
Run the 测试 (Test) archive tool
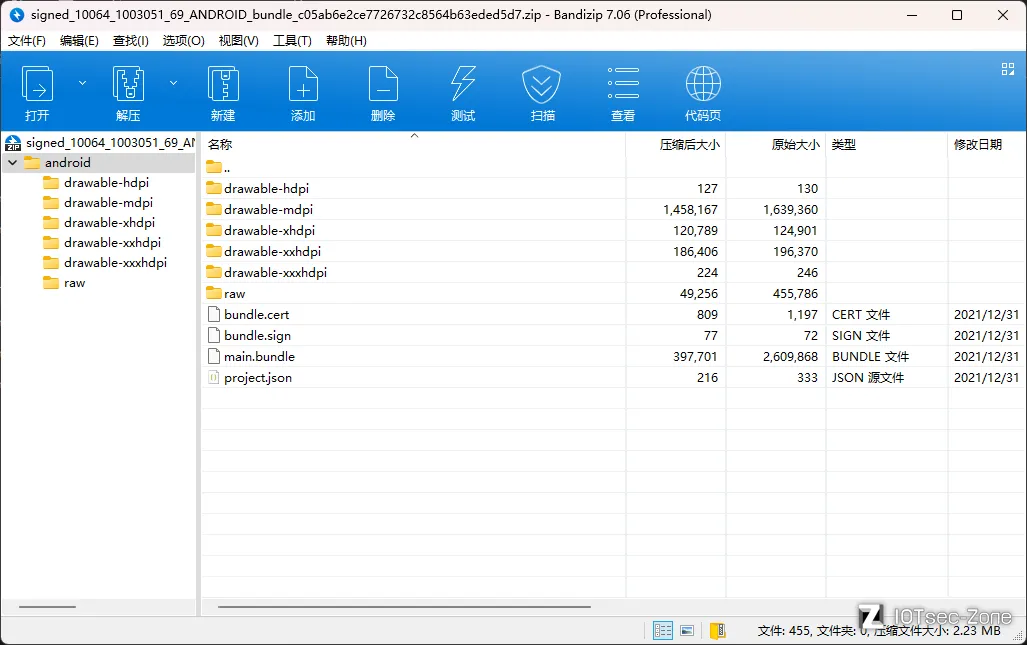463,84
